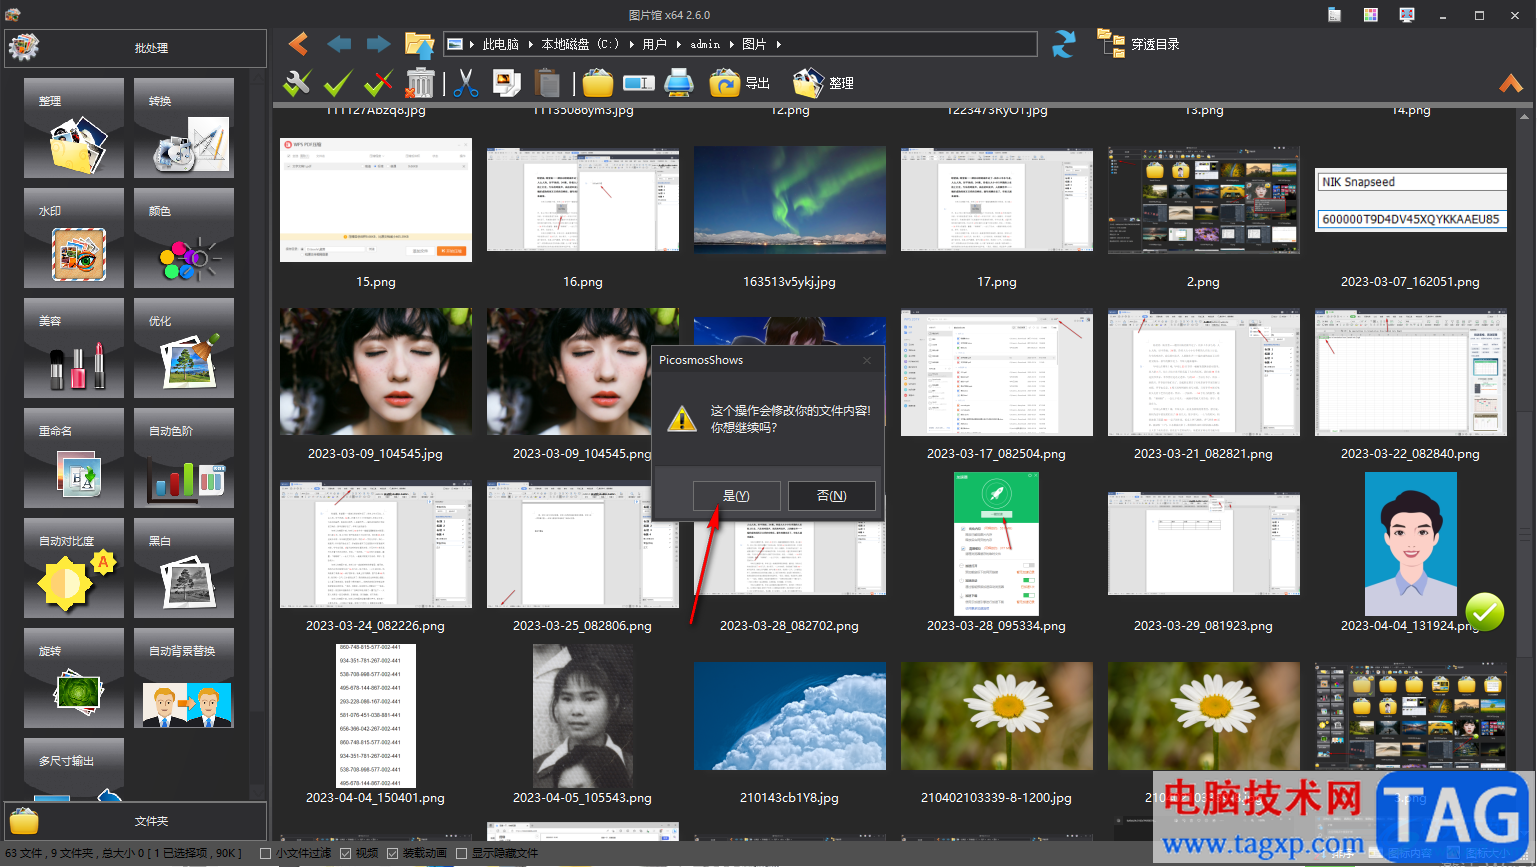Click file name 210402103339-8-1200.jpg
The width and height of the screenshot is (1537, 867).
[996, 798]
